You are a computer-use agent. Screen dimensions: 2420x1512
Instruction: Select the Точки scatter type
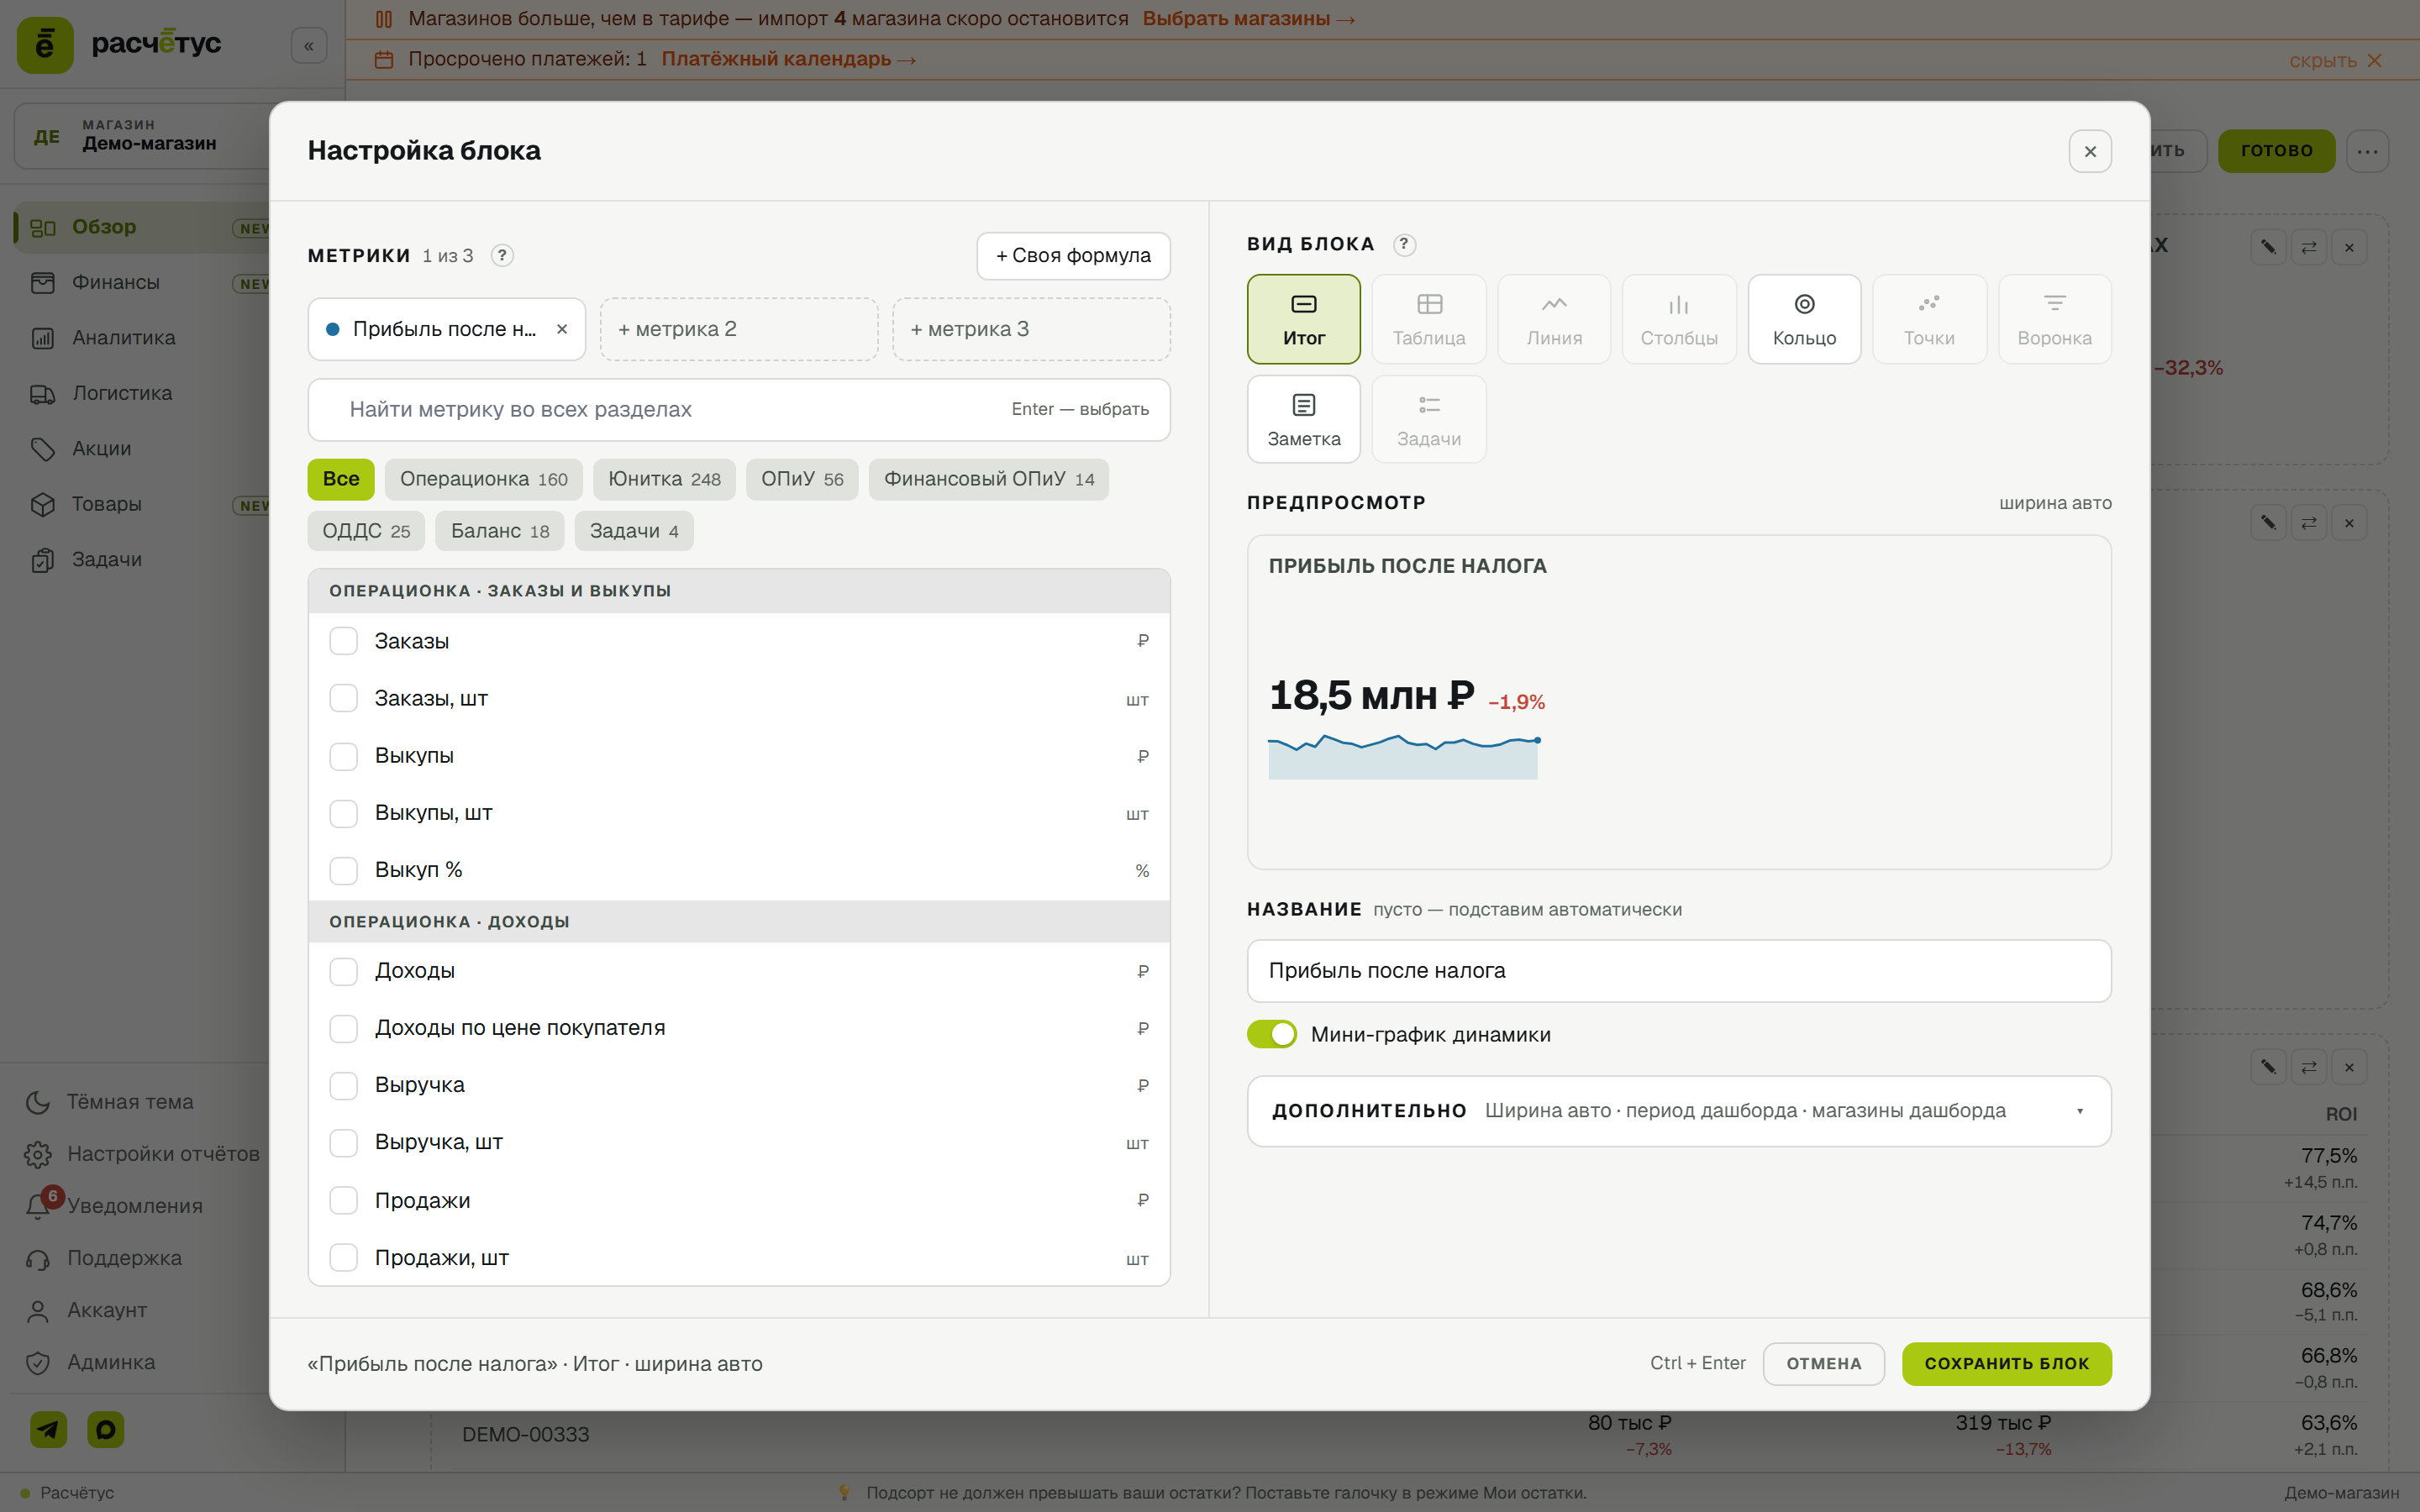tap(1928, 319)
